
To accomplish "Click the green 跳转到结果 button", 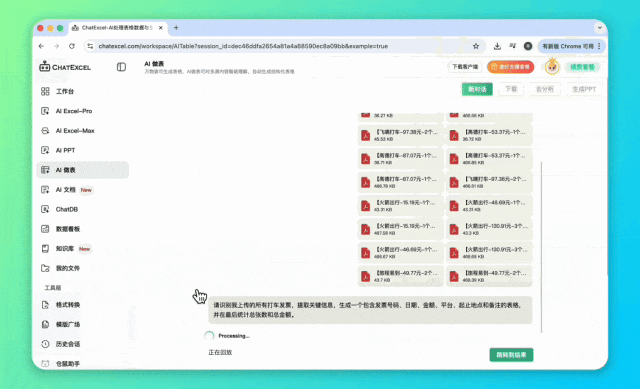I will coord(511,355).
